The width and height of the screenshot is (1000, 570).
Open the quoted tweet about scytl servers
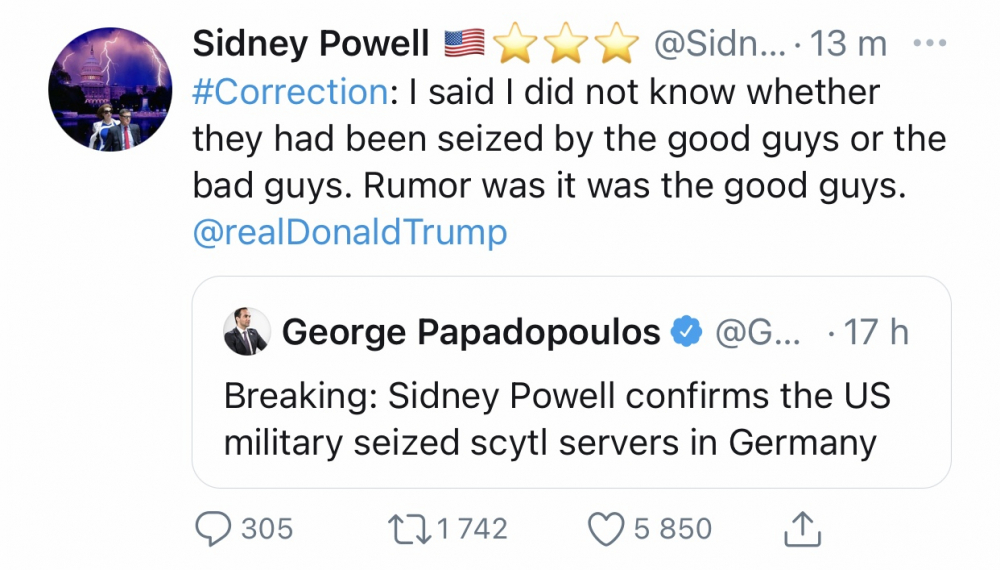pyautogui.click(x=556, y=418)
